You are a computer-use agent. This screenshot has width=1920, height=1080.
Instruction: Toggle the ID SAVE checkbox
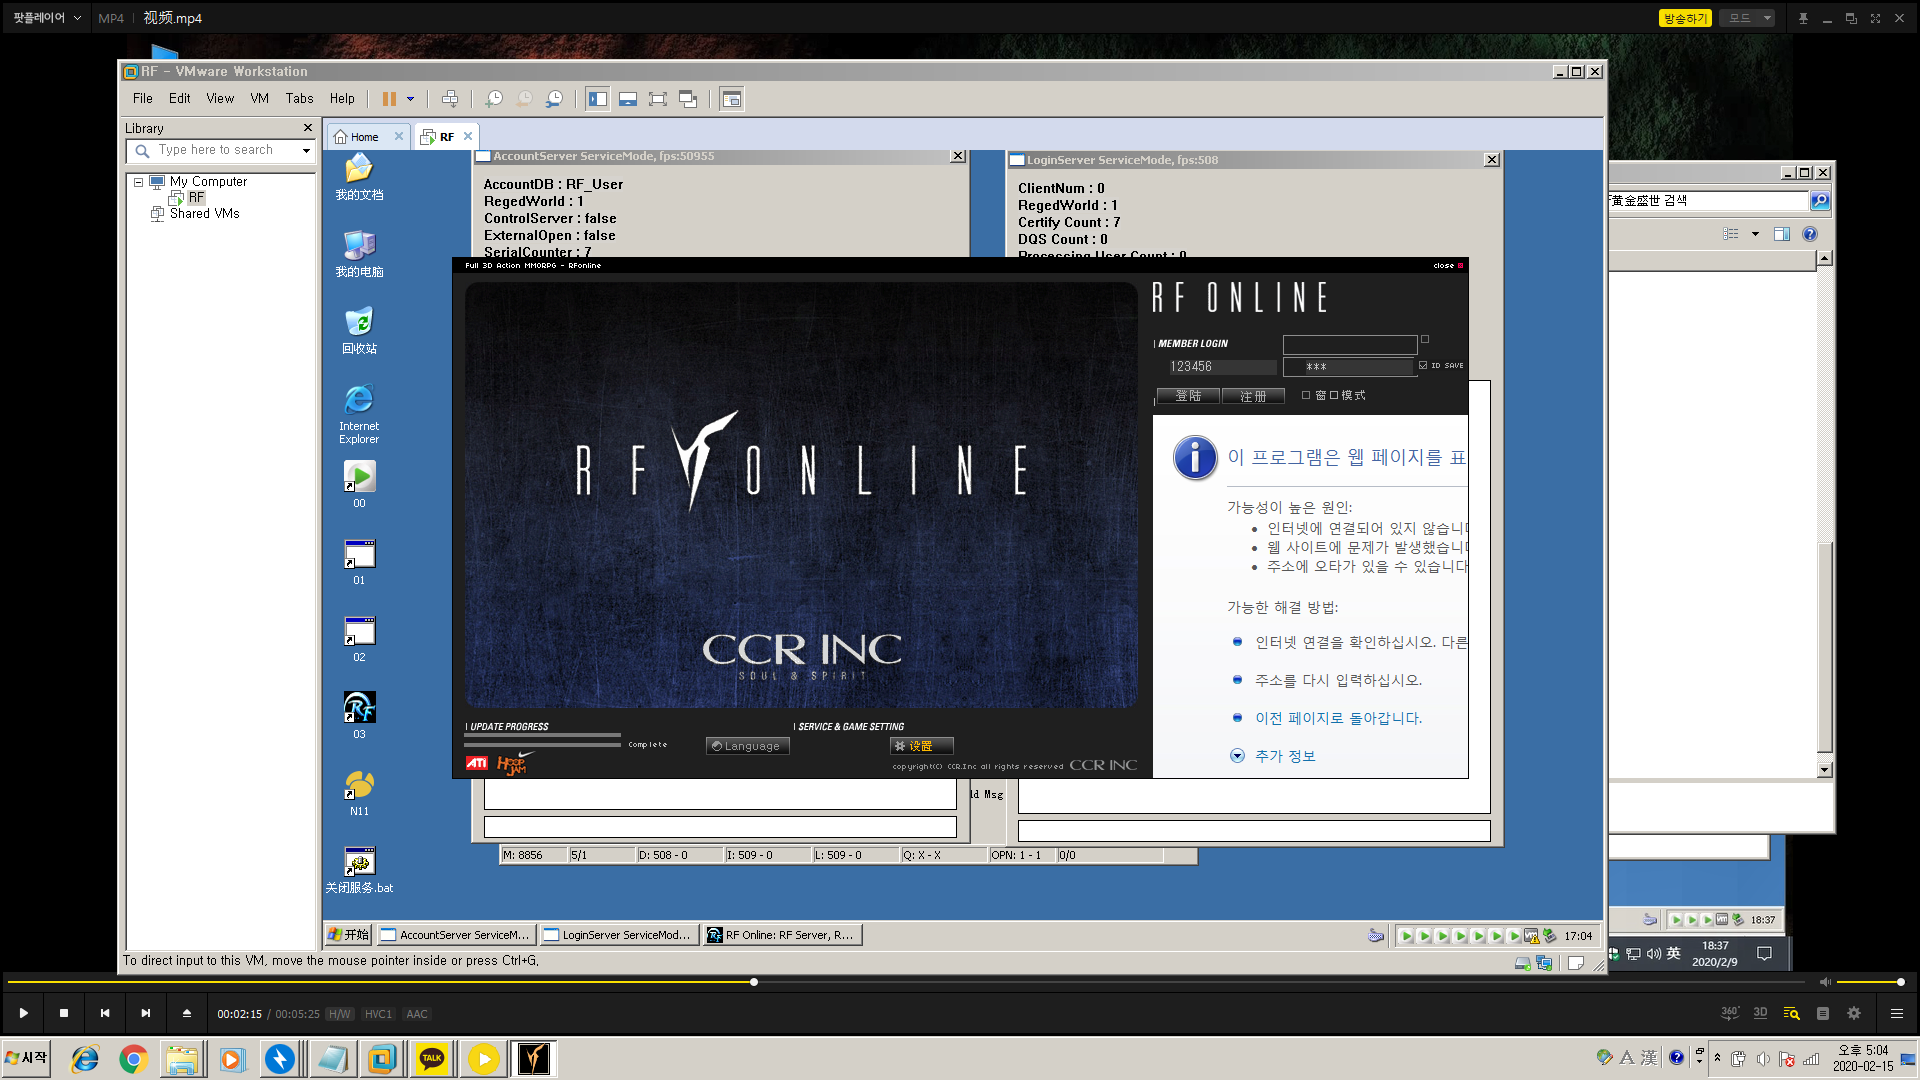coord(1423,366)
